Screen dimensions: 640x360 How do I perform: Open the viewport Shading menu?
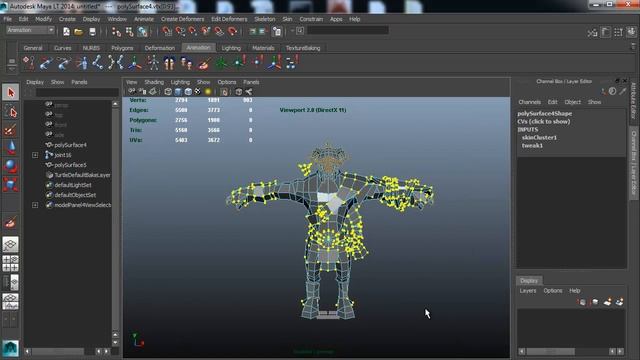(x=154, y=82)
